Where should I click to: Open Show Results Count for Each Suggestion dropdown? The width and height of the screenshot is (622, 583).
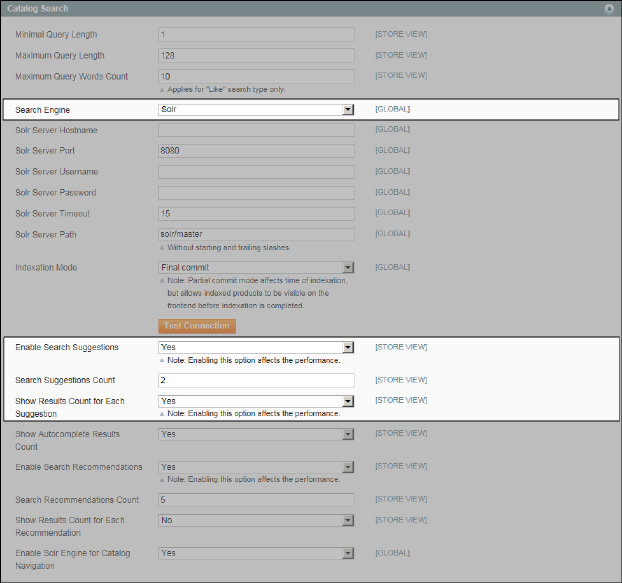256,401
